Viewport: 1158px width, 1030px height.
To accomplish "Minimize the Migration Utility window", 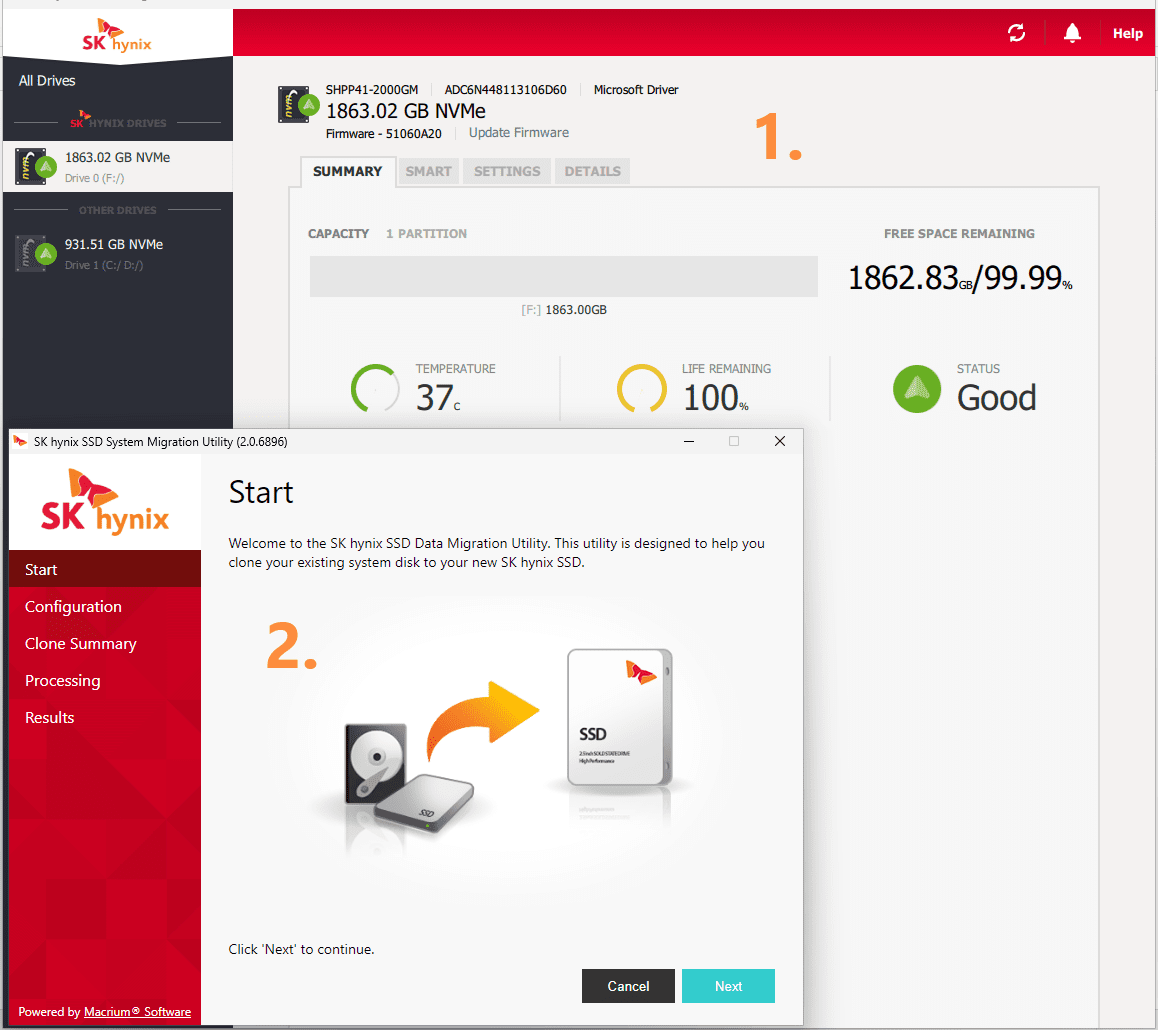I will (x=688, y=442).
